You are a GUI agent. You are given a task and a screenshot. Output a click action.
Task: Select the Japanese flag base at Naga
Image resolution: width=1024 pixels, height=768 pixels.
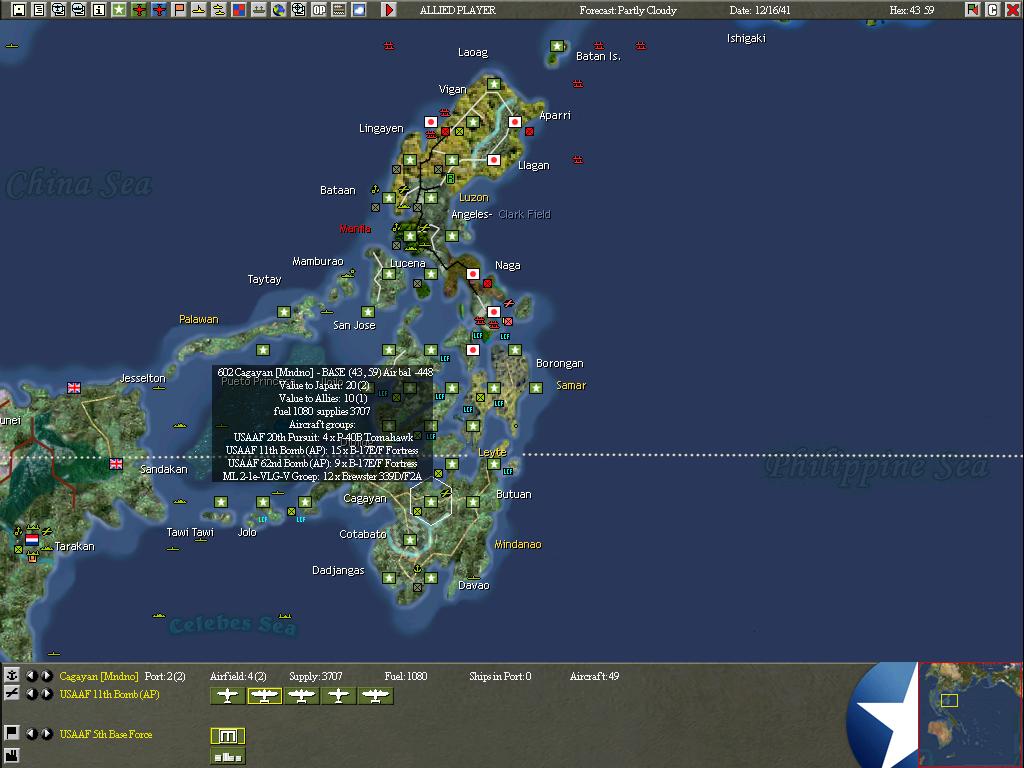(x=473, y=274)
